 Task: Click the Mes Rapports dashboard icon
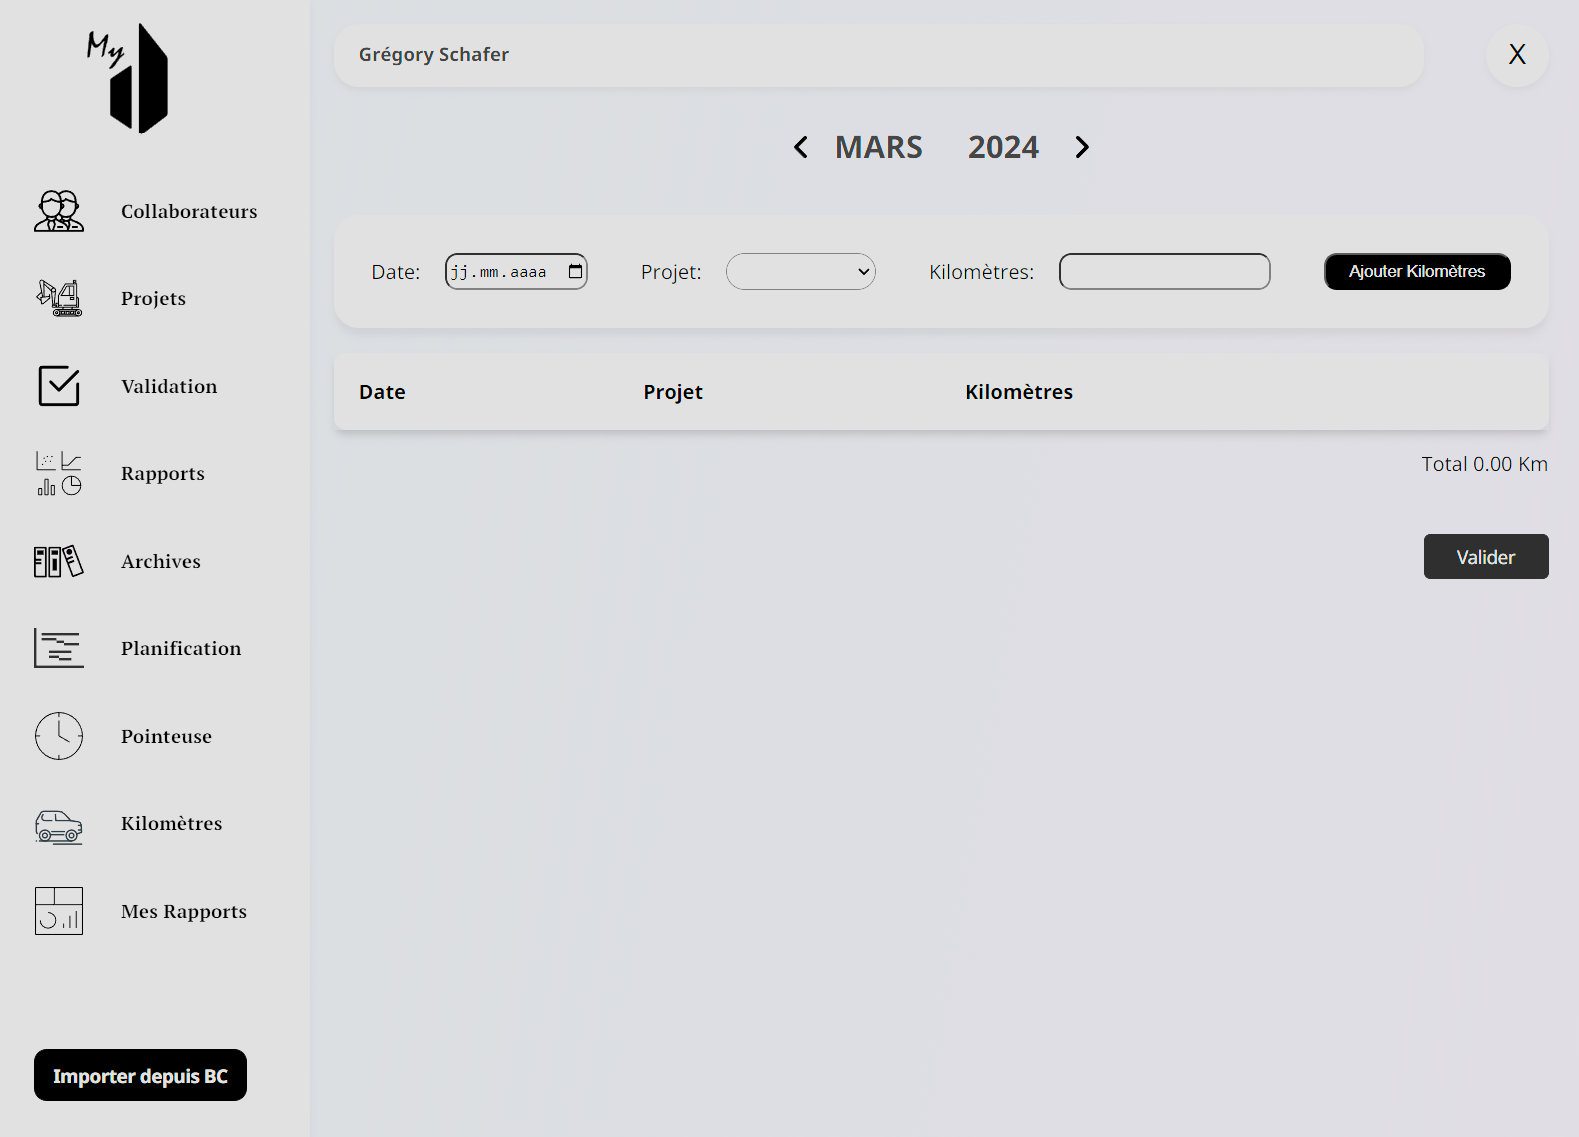click(x=59, y=911)
